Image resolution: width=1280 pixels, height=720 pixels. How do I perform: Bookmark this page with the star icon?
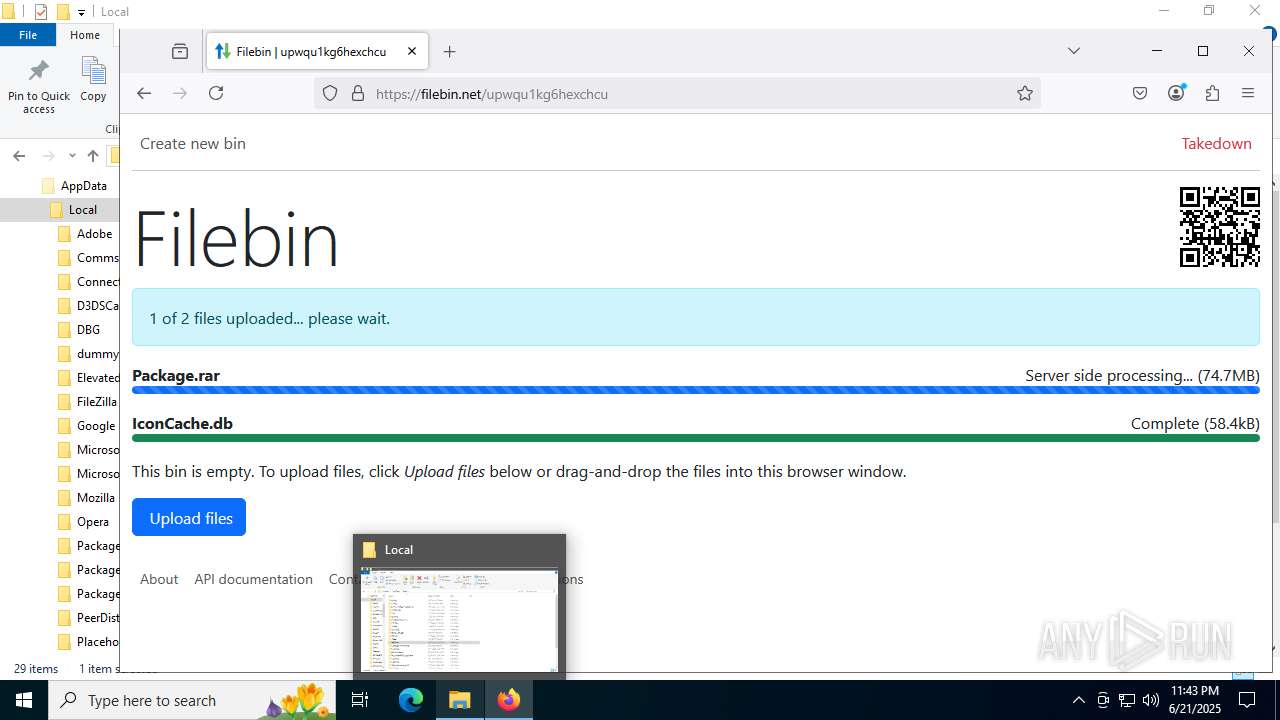tap(1025, 93)
